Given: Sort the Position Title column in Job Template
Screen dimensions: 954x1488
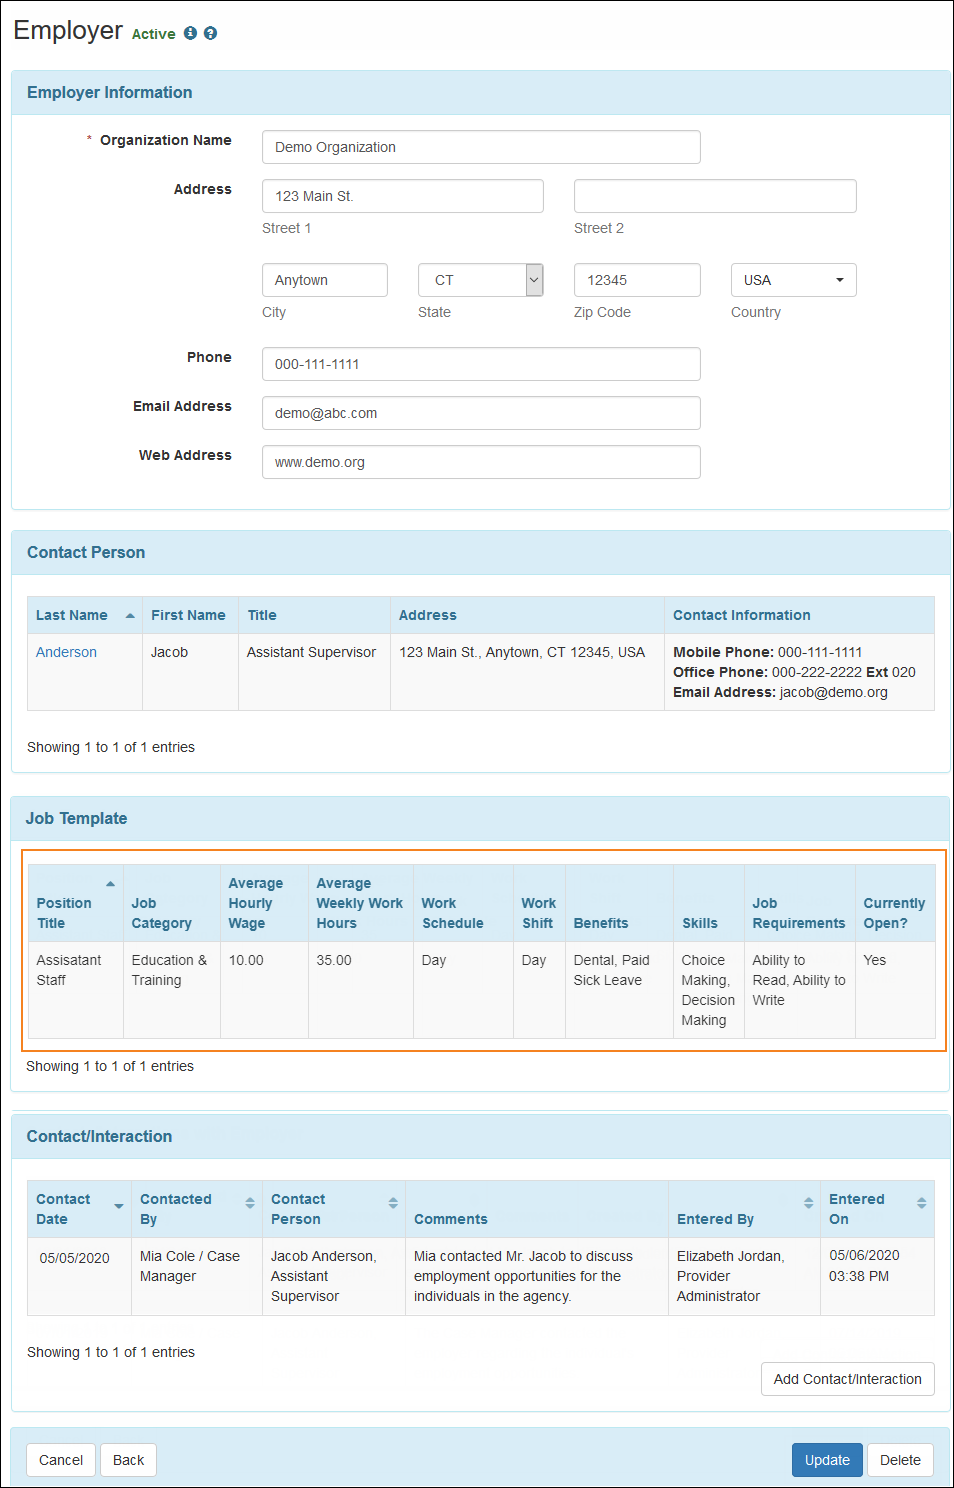Looking at the screenshot, I should pyautogui.click(x=110, y=884).
